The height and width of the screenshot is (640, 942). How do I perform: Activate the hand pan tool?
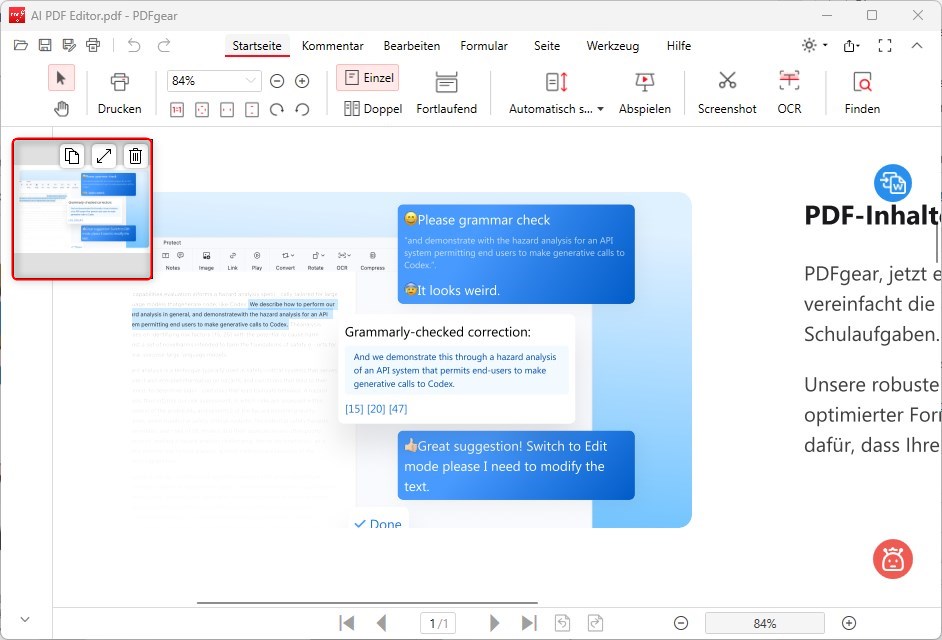pyautogui.click(x=61, y=109)
